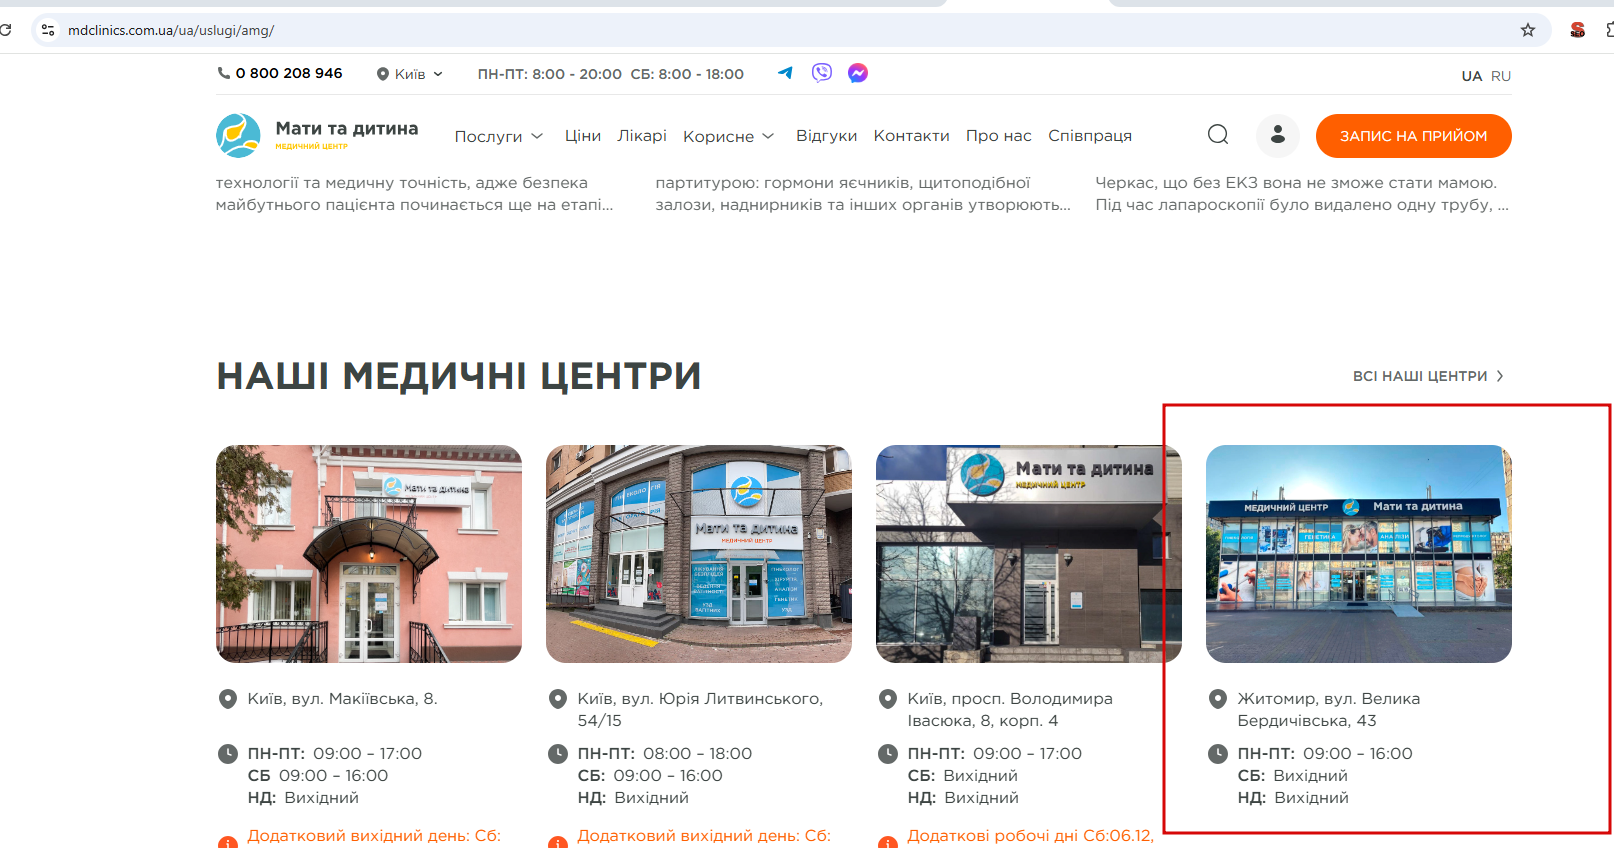Bookmark this page with the star icon
The image size is (1614, 848).
[x=1528, y=30]
